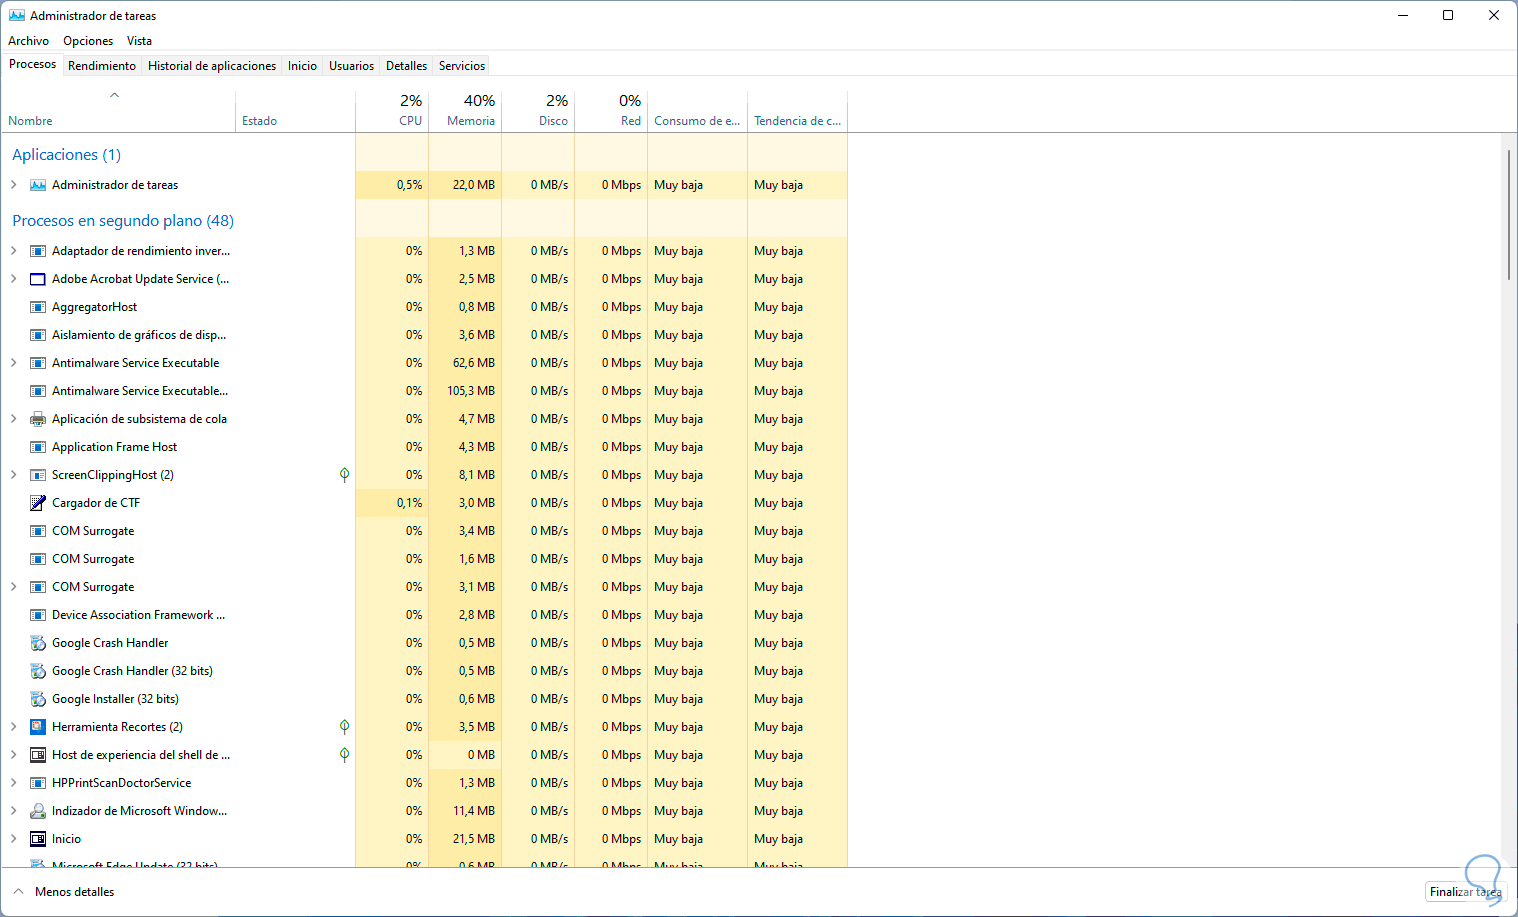Screen dimensions: 1518x917
Task: Click the Google Crash Handler icon
Action: [38, 643]
